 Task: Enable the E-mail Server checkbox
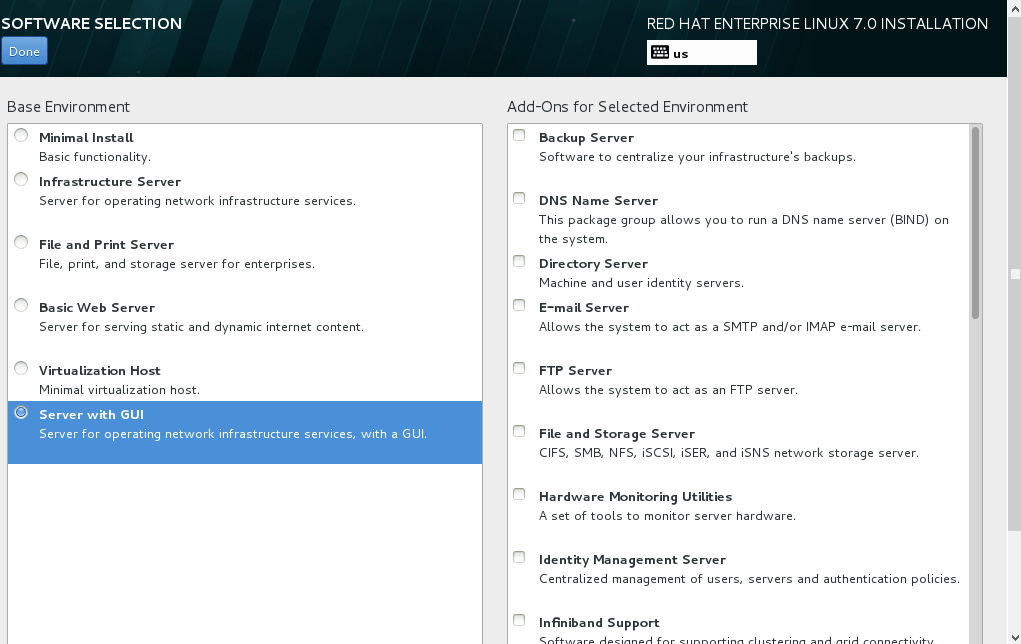click(519, 305)
